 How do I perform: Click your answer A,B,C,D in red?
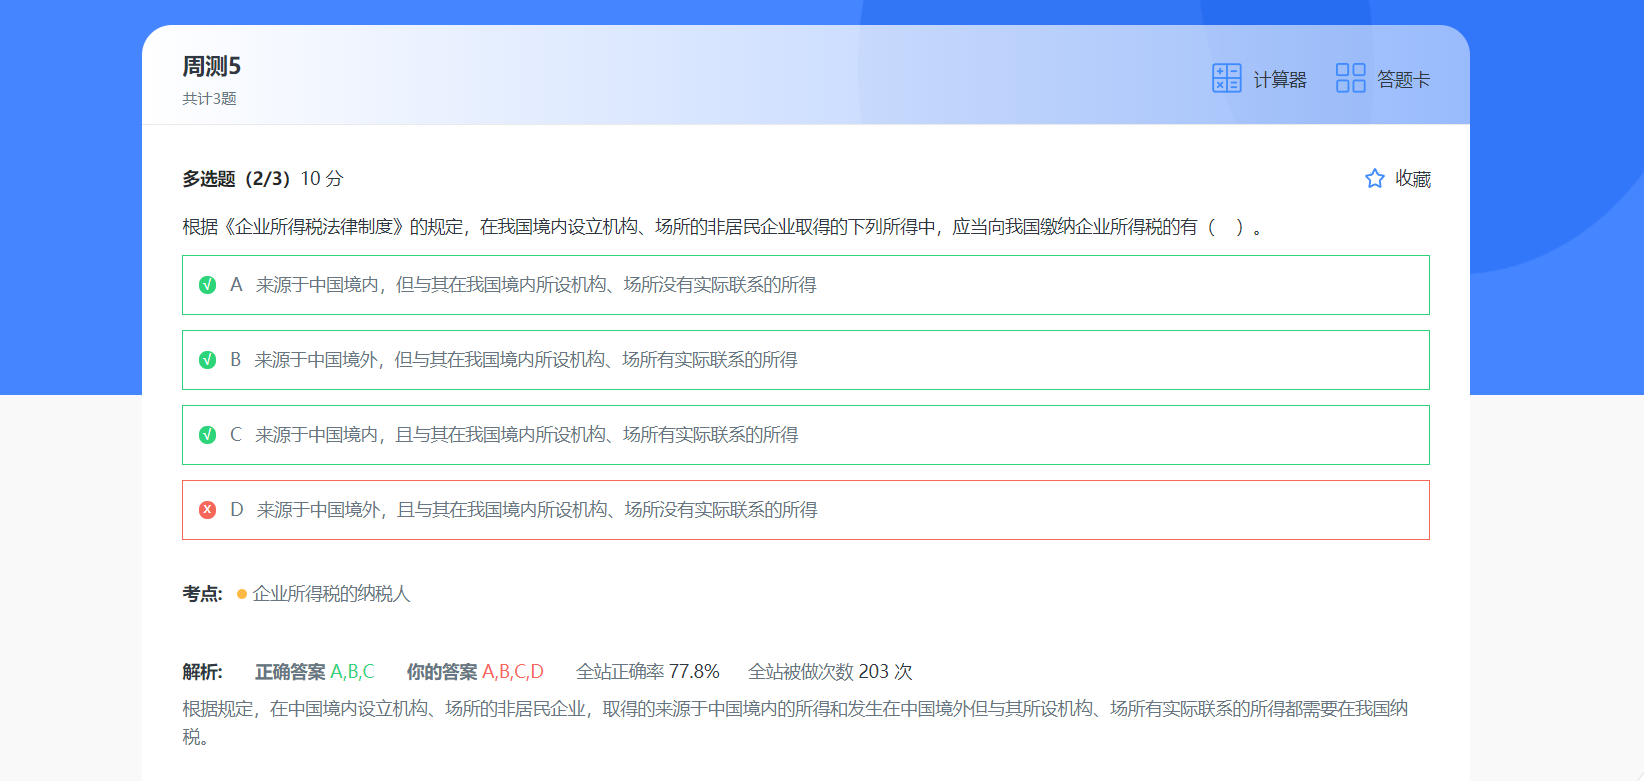point(513,672)
